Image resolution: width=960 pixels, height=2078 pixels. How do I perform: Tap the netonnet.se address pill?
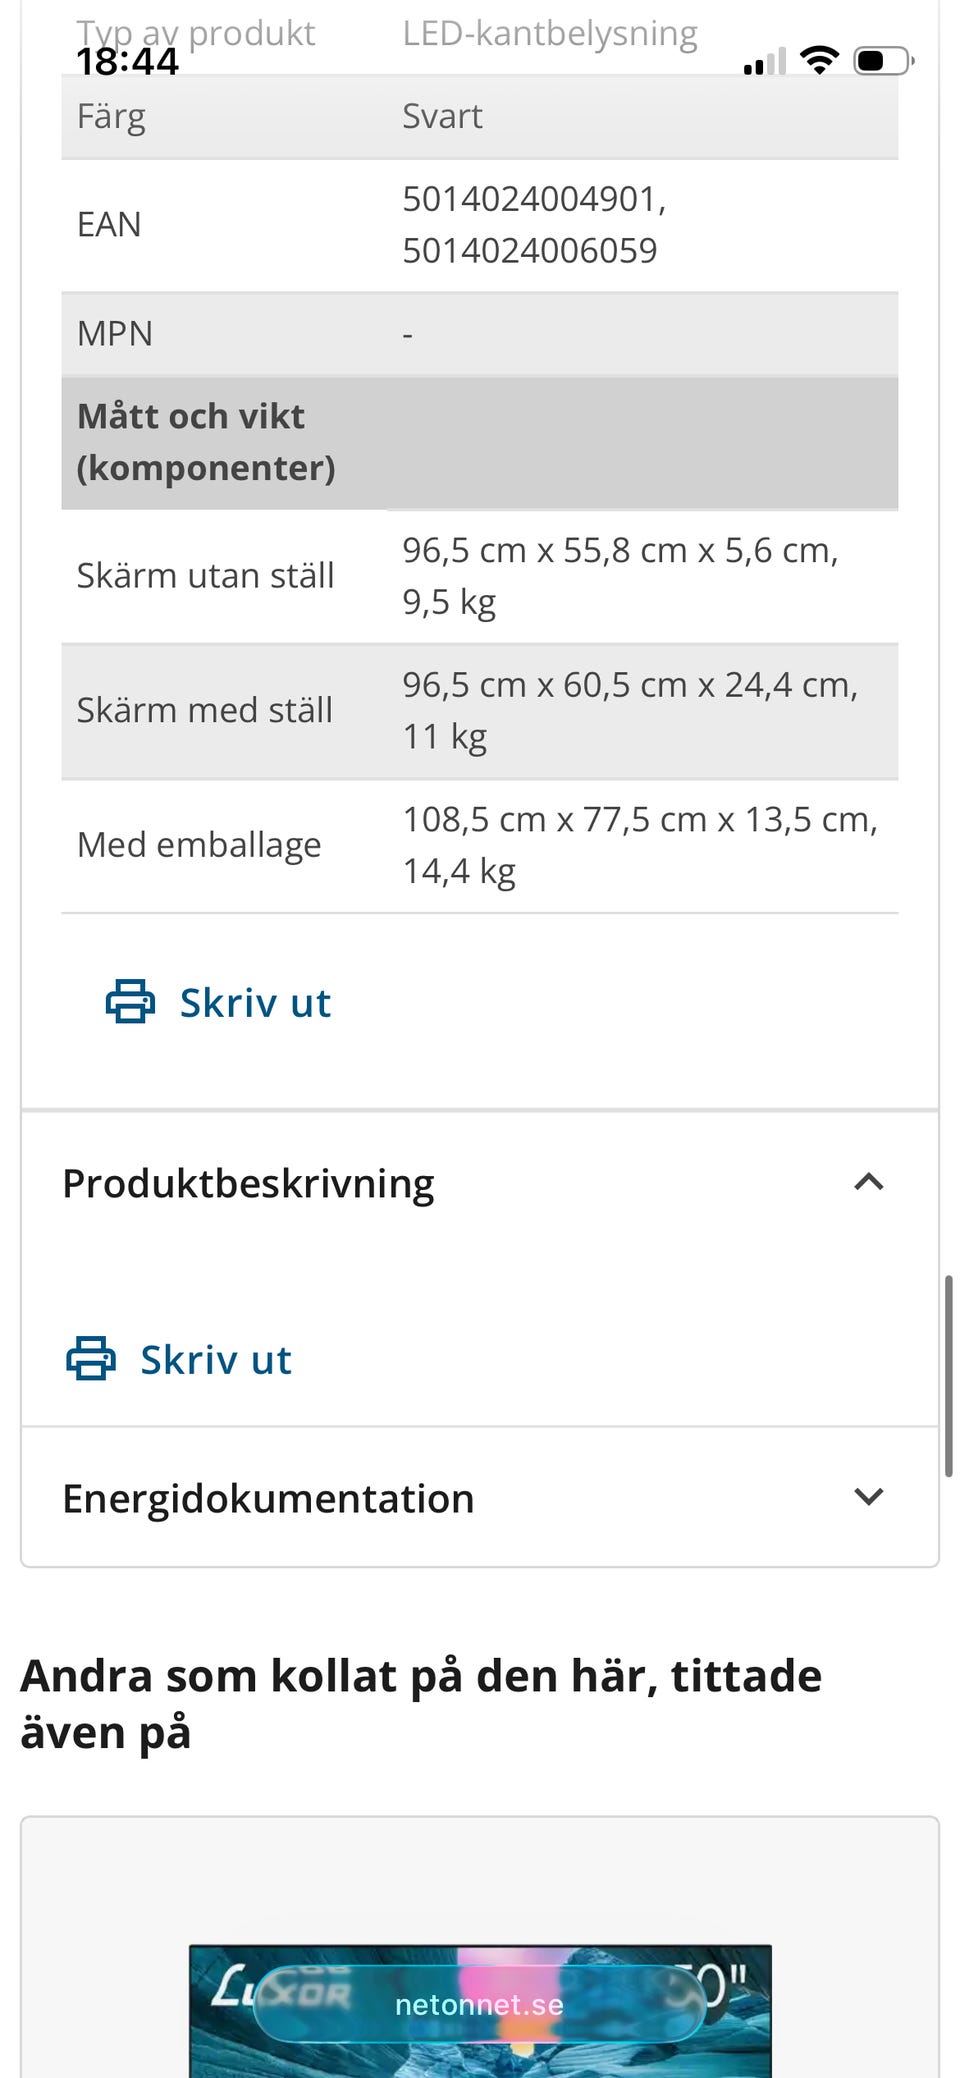(x=479, y=2004)
